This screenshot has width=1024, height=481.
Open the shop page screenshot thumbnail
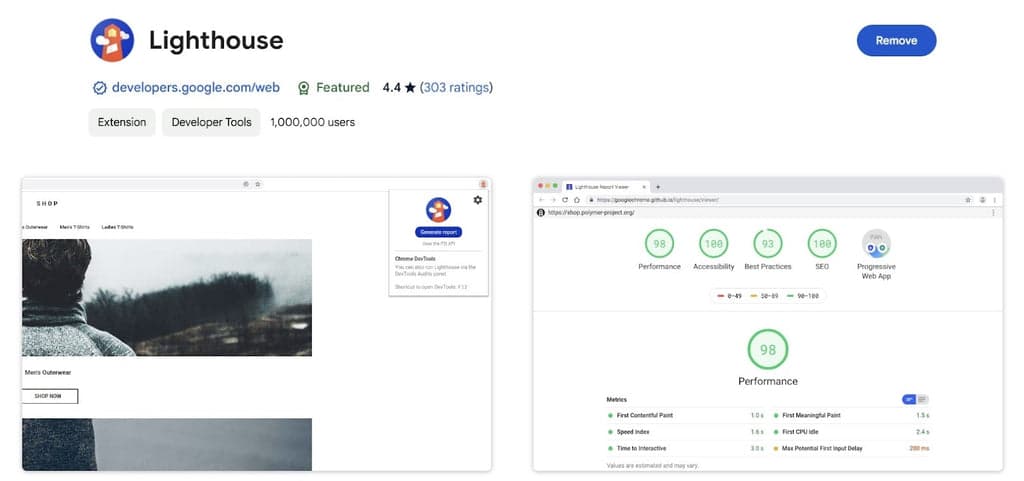[x=257, y=324]
